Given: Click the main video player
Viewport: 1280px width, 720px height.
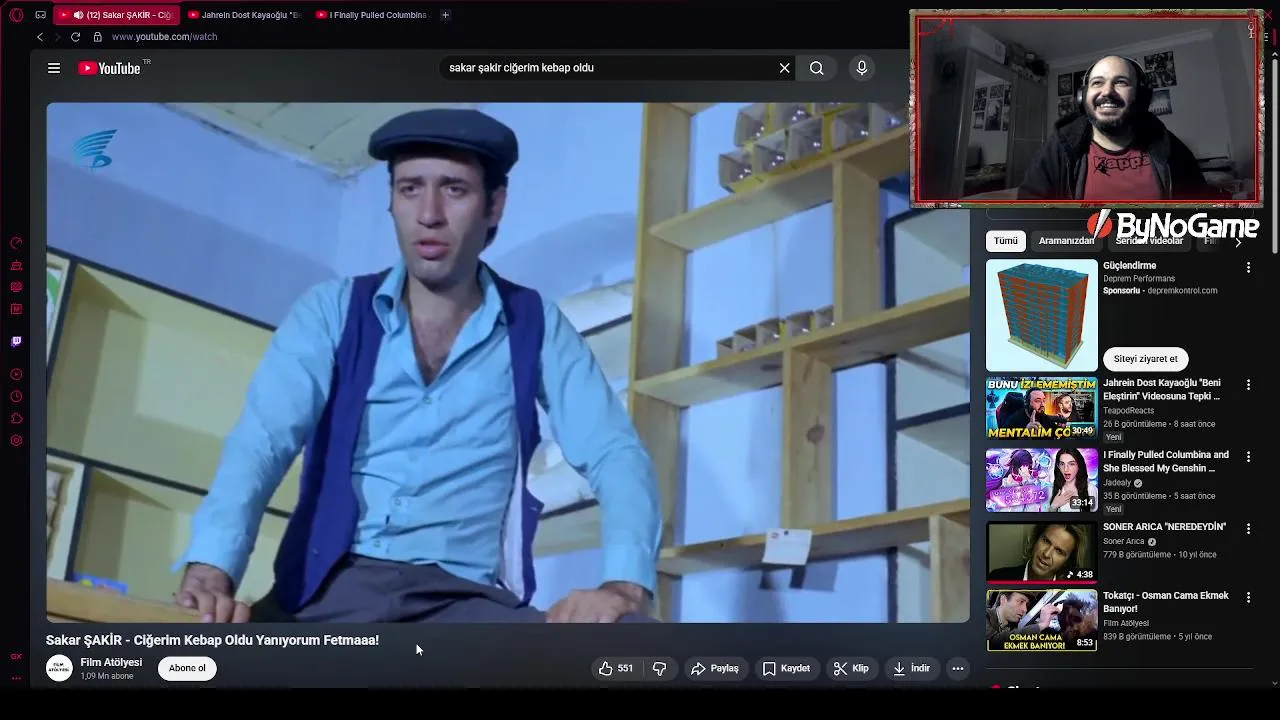Looking at the screenshot, I should pyautogui.click(x=507, y=362).
